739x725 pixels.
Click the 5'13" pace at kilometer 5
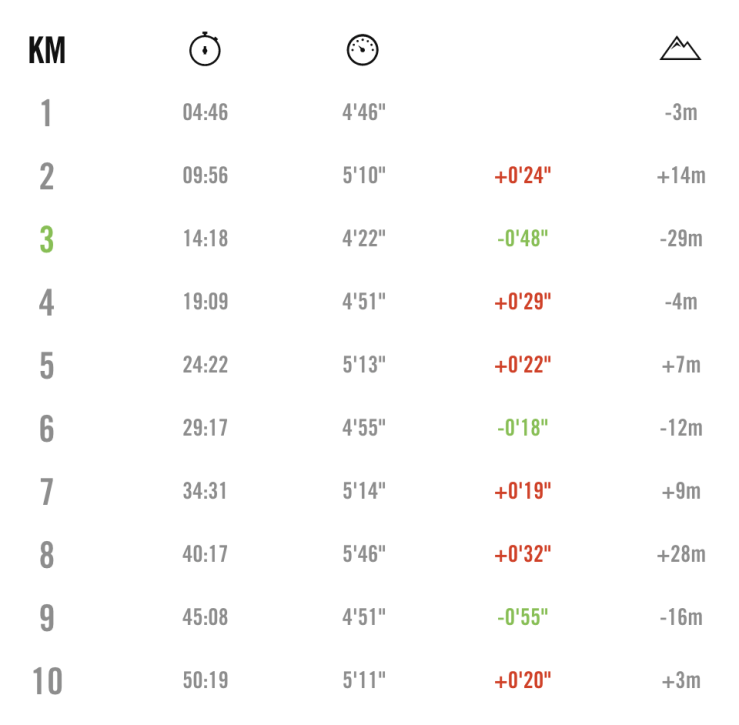coord(364,365)
